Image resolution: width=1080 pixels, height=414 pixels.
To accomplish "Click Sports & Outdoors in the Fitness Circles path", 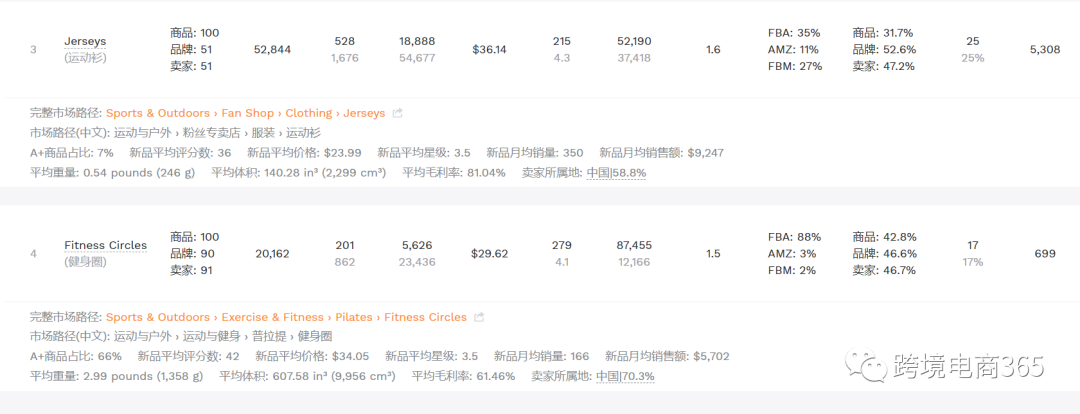I will pos(158,318).
